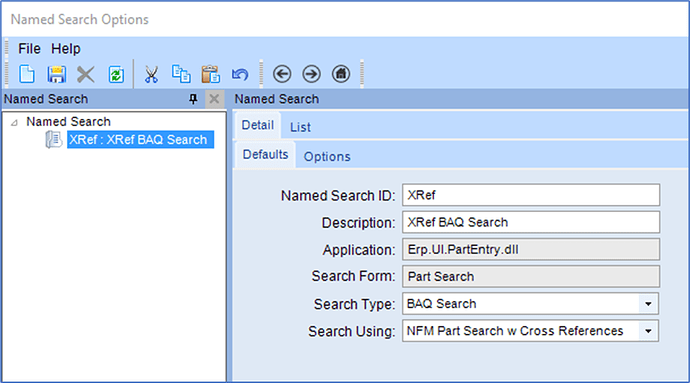The image size is (690, 383).
Task: Refresh using the green arrows icon
Action: coord(116,74)
